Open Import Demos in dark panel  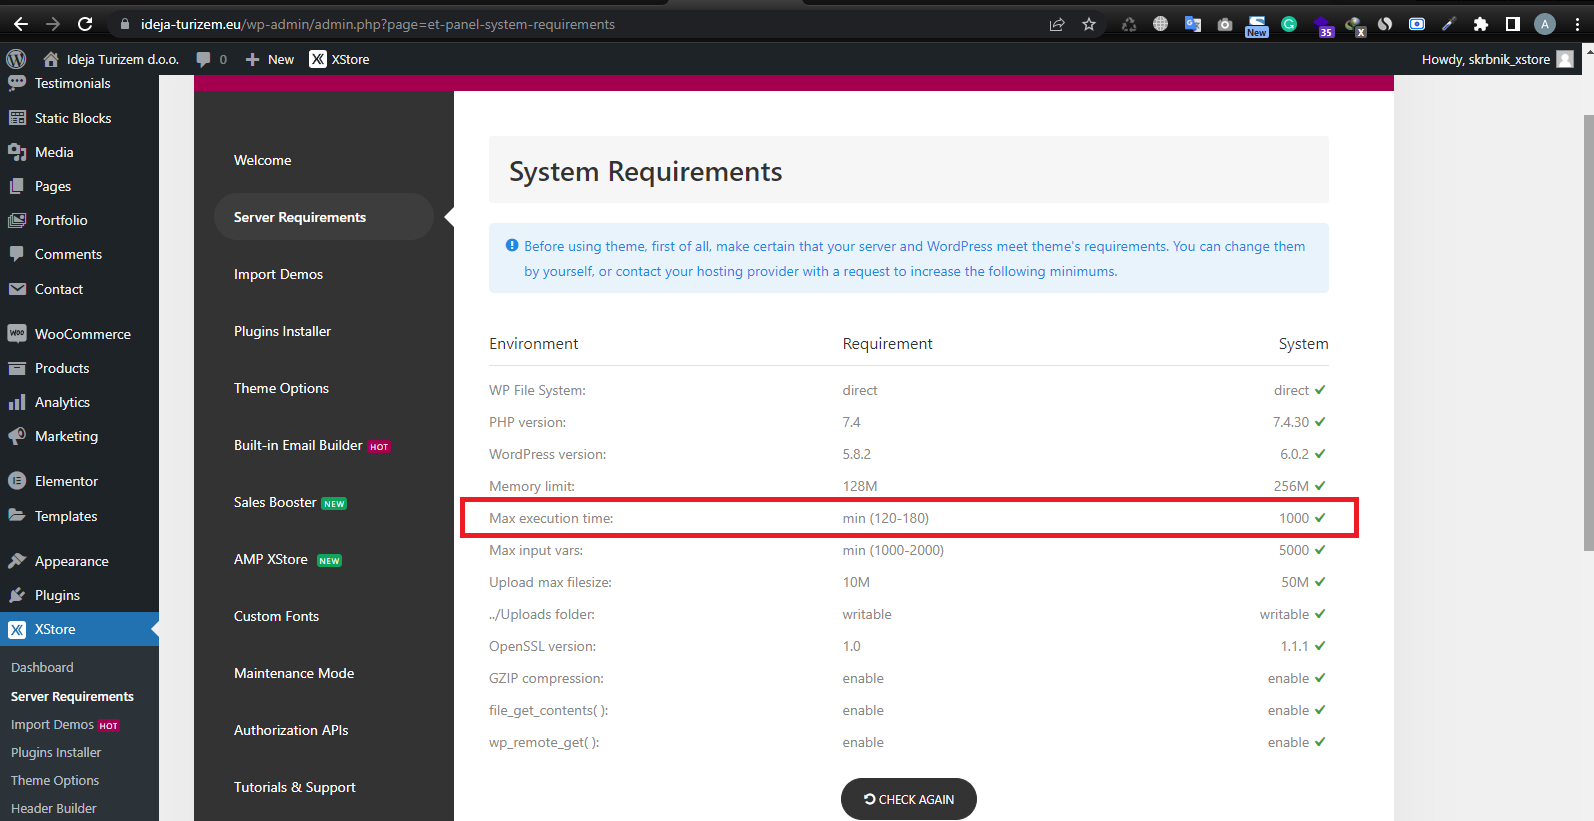pos(278,274)
